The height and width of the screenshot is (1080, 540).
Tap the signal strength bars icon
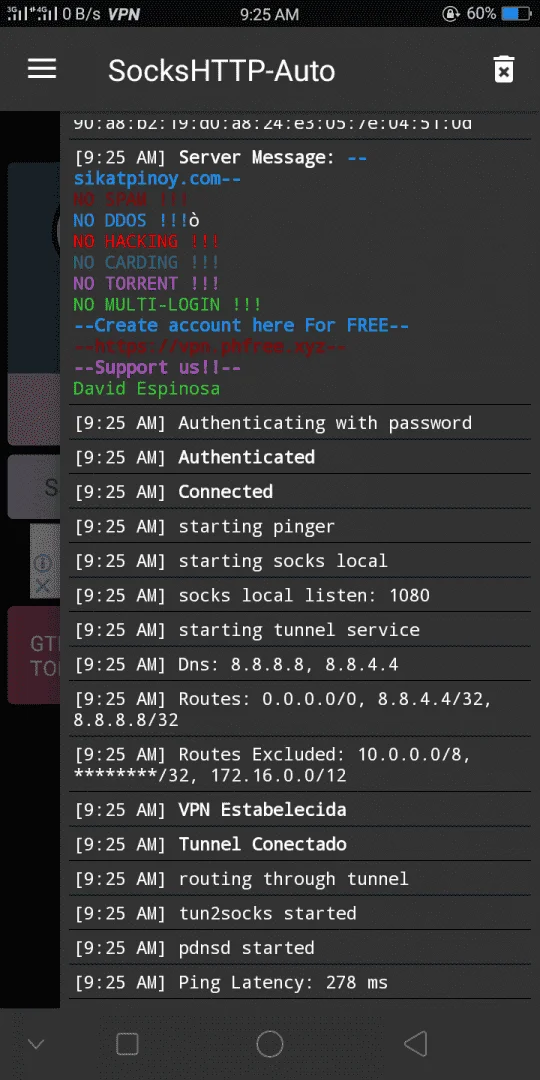click(32, 14)
